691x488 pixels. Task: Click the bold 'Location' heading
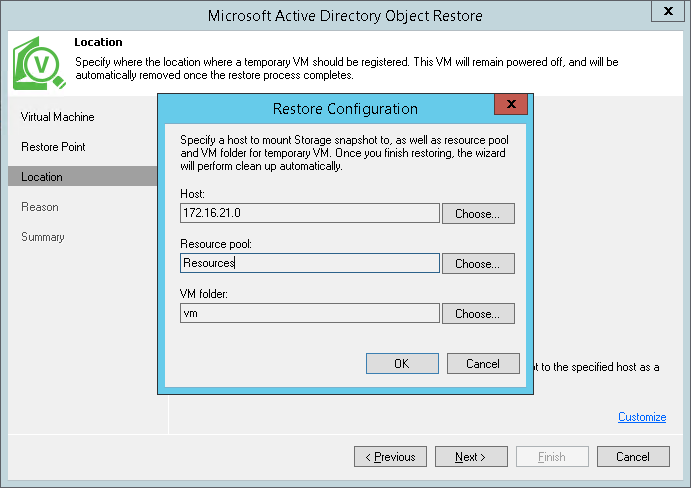click(98, 42)
